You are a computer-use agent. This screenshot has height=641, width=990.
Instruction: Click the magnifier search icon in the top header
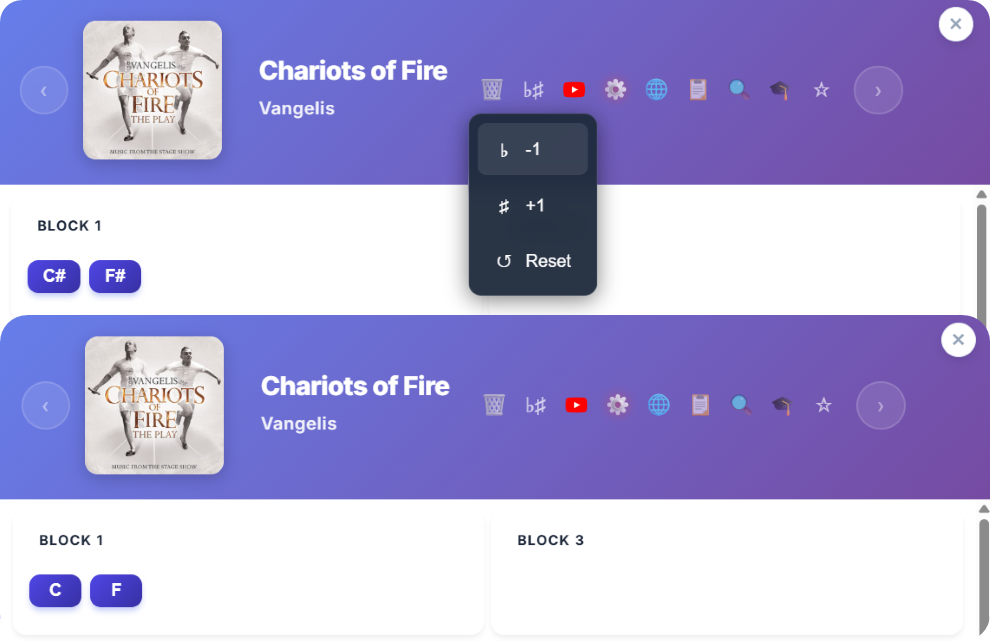(739, 90)
